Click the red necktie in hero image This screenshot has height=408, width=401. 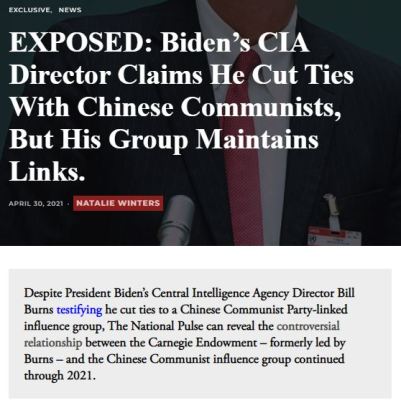[244, 147]
